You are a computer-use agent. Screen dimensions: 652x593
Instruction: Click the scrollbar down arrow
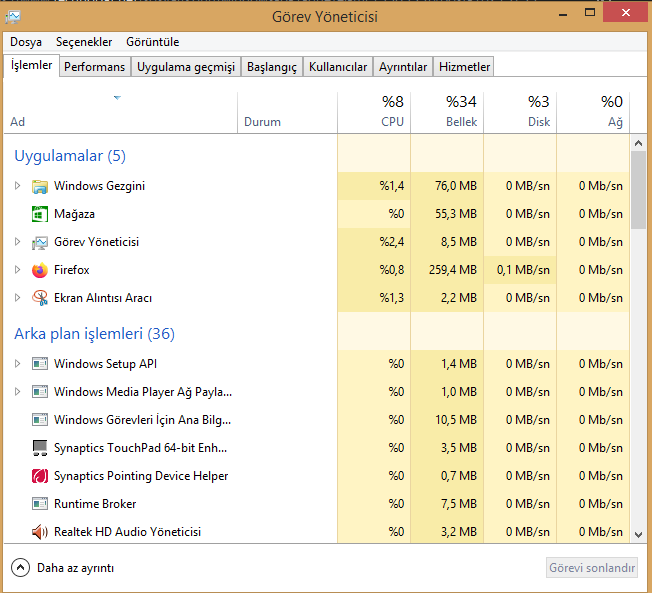coord(638,535)
